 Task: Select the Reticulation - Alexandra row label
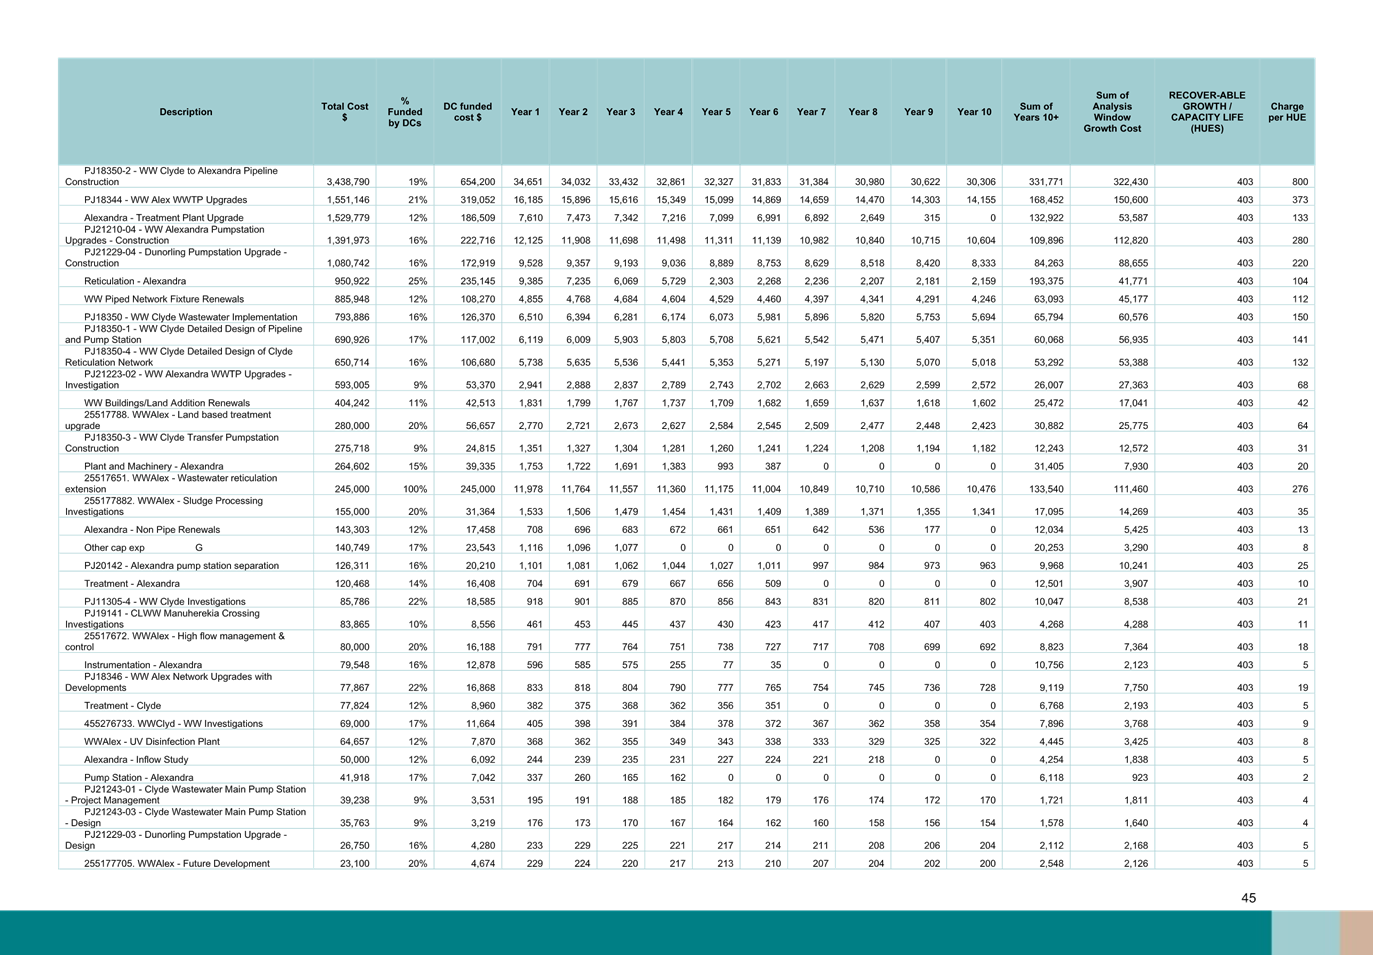click(x=135, y=282)
